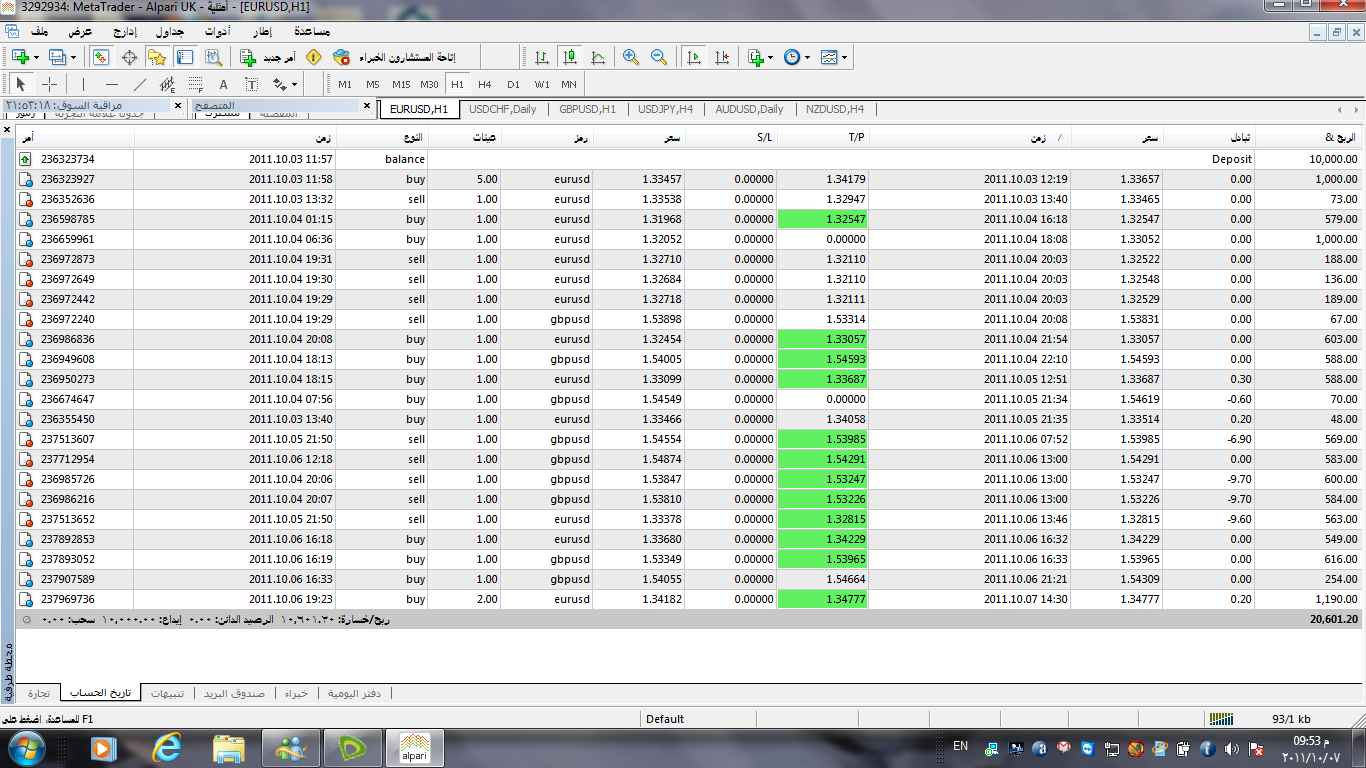Select the Equidistant Channel tool
The width and height of the screenshot is (1366, 768).
point(167,84)
